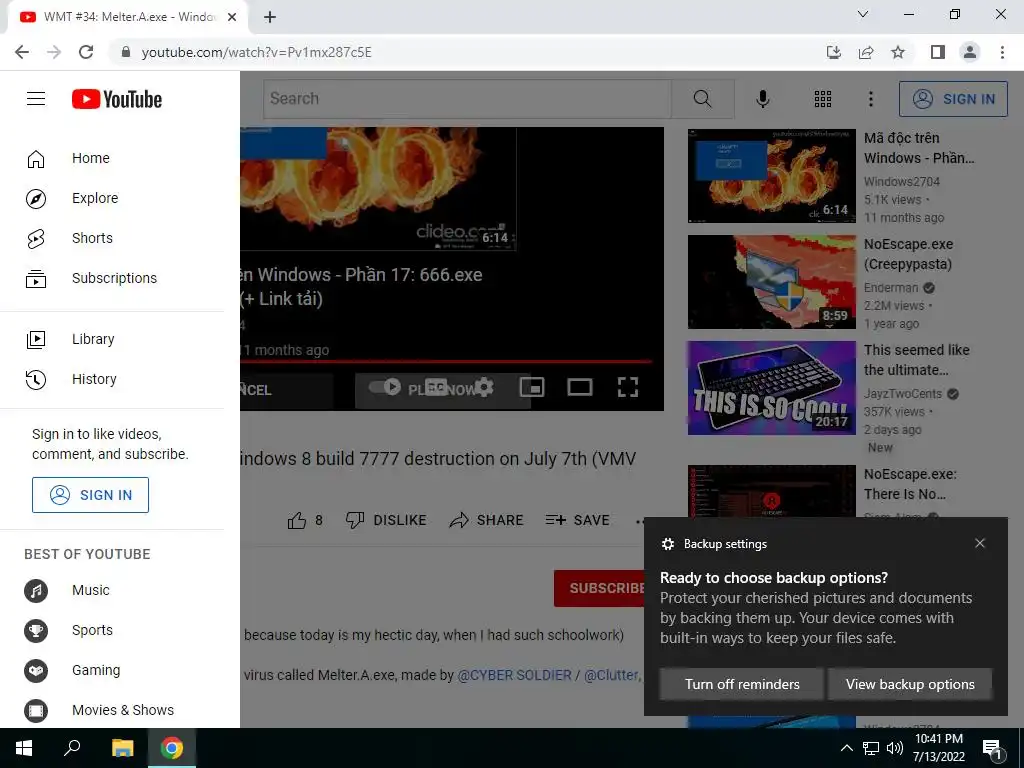Dismiss the Backup settings notification
Viewport: 1024px width, 768px height.
[x=980, y=543]
